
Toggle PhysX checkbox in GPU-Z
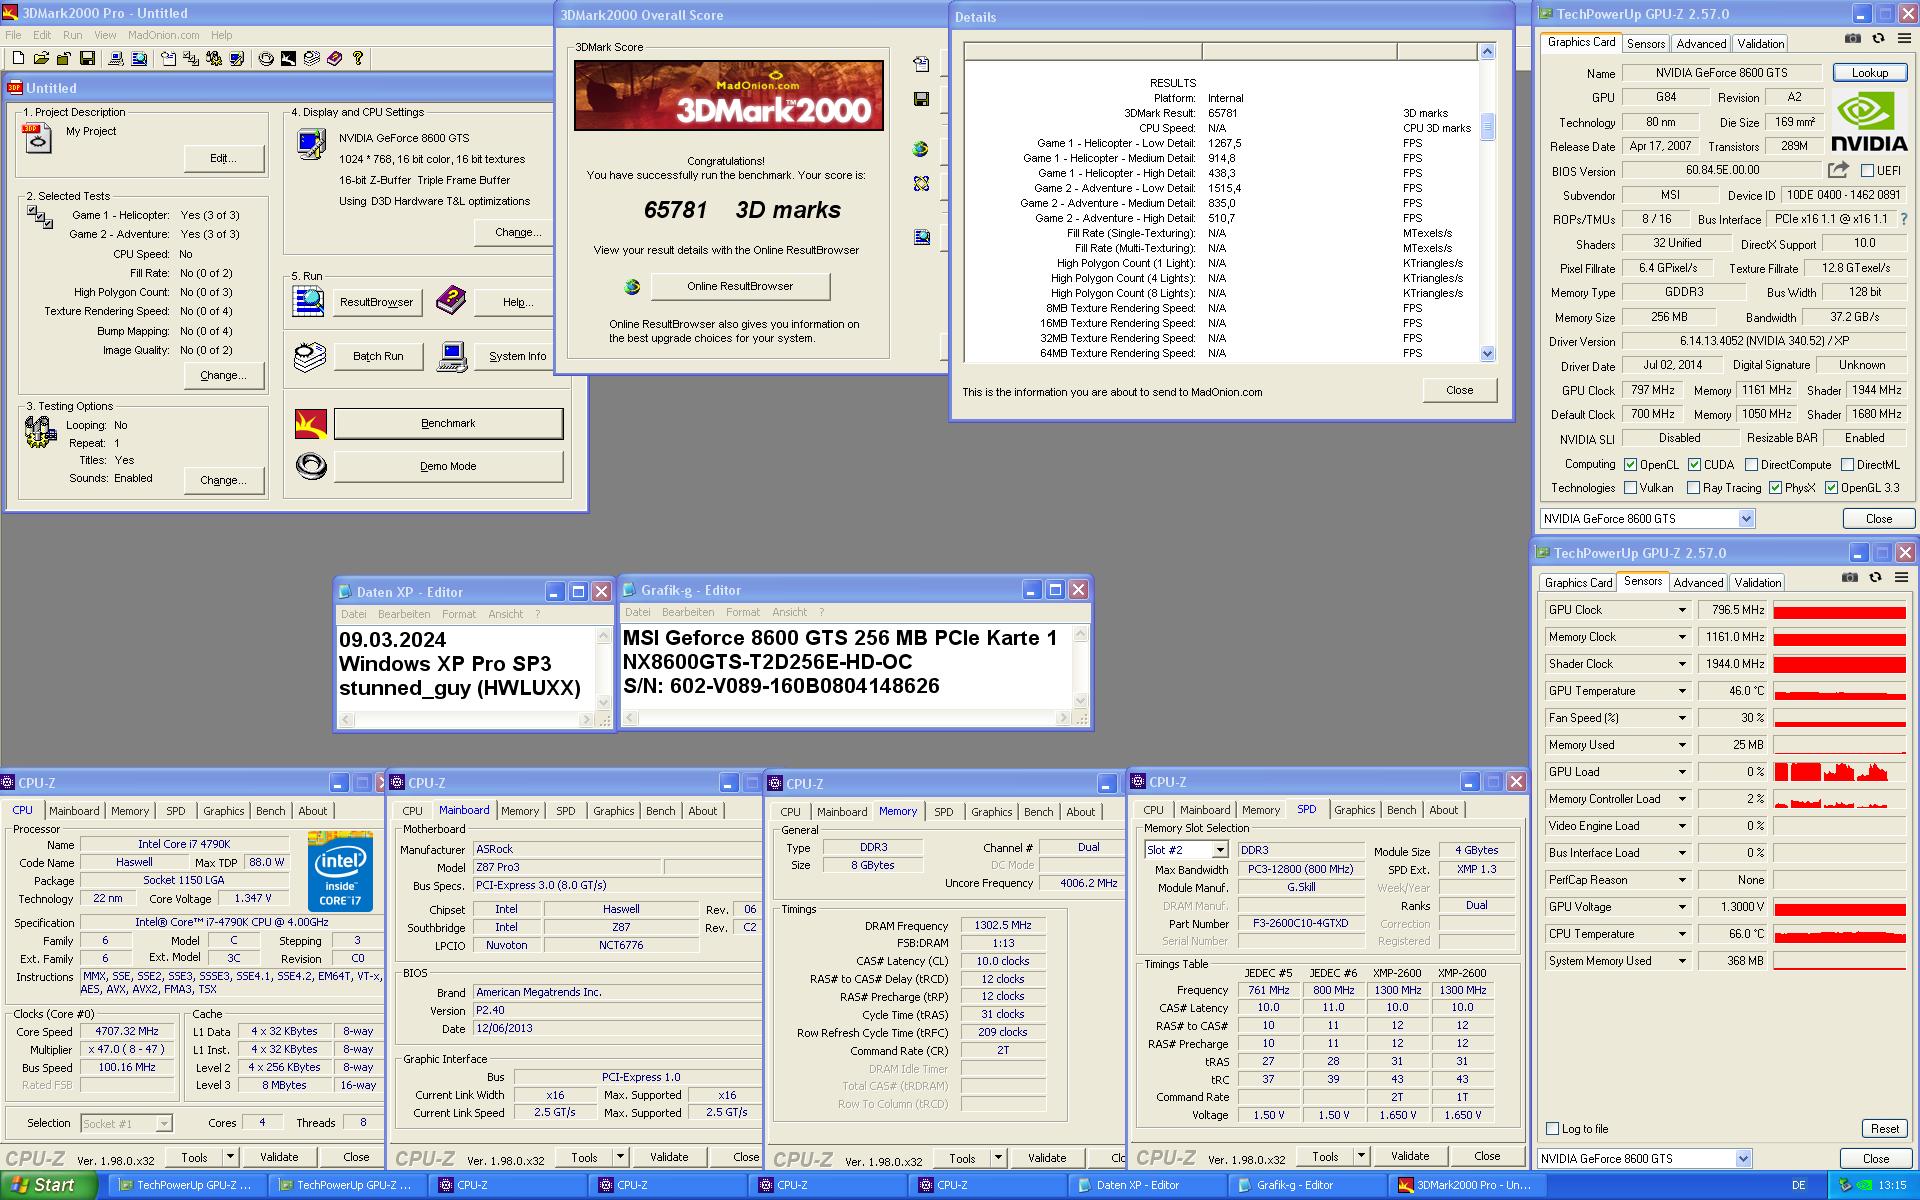click(1775, 488)
